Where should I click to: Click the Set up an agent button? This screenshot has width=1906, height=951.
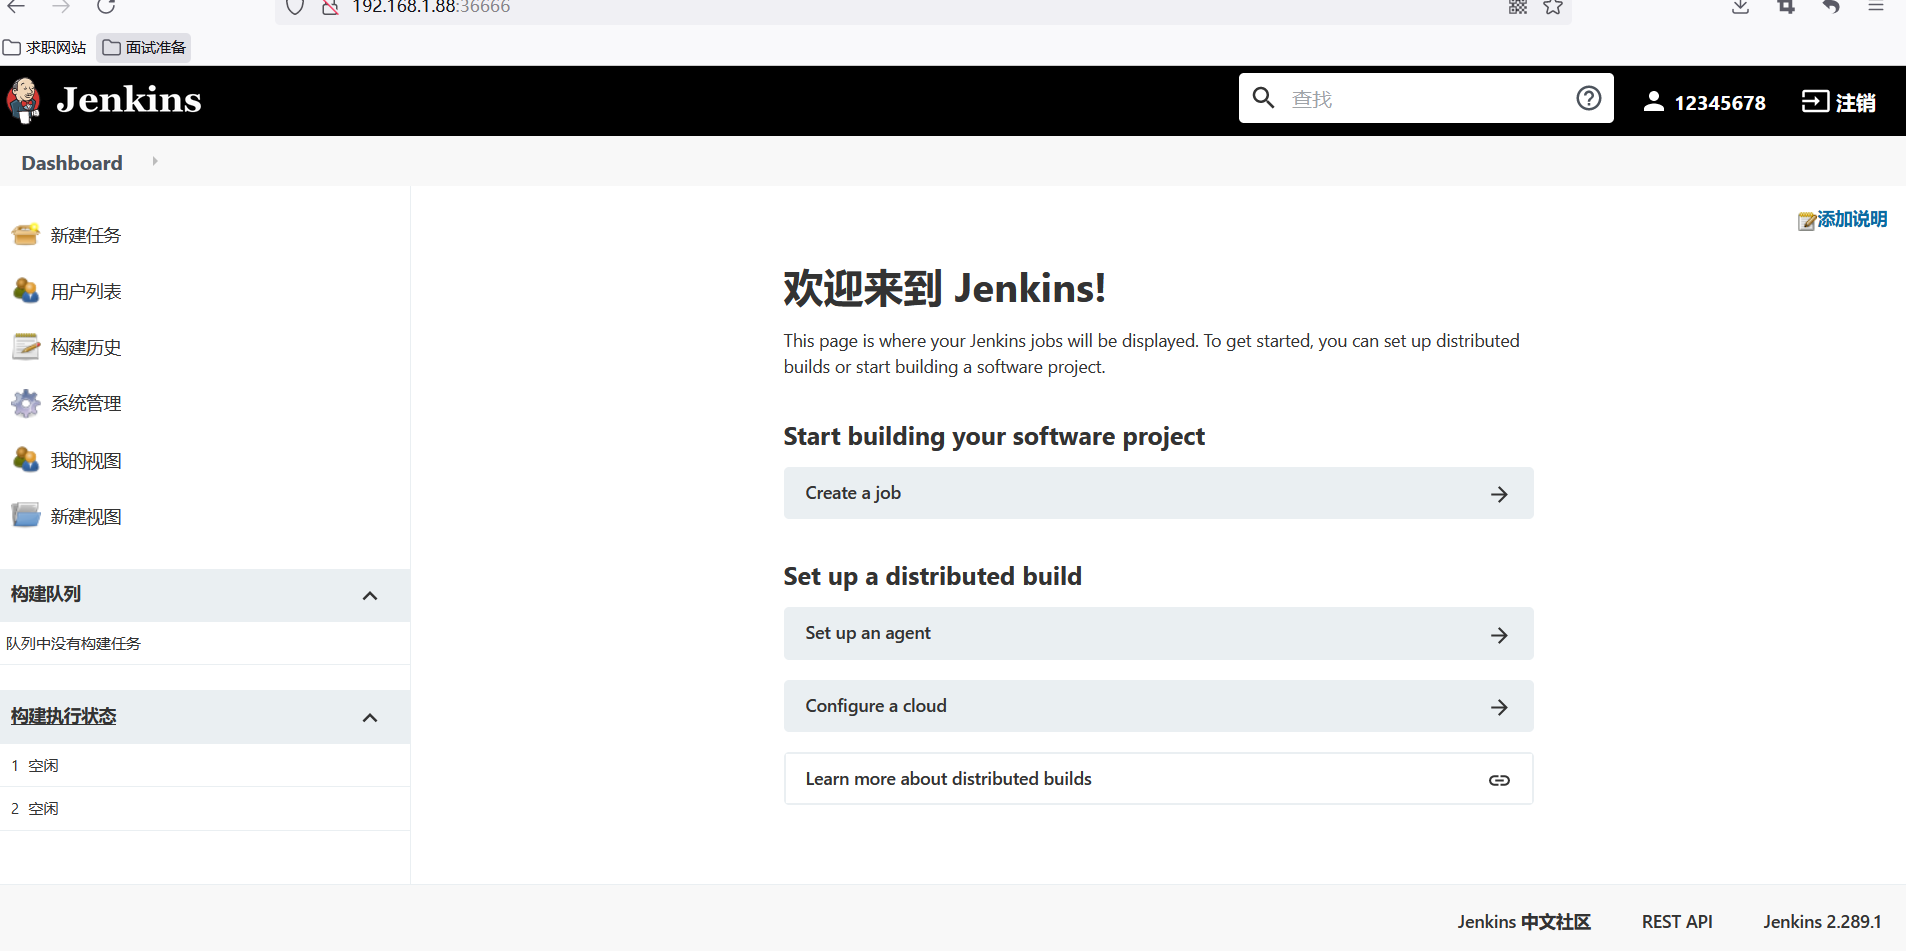point(1158,633)
